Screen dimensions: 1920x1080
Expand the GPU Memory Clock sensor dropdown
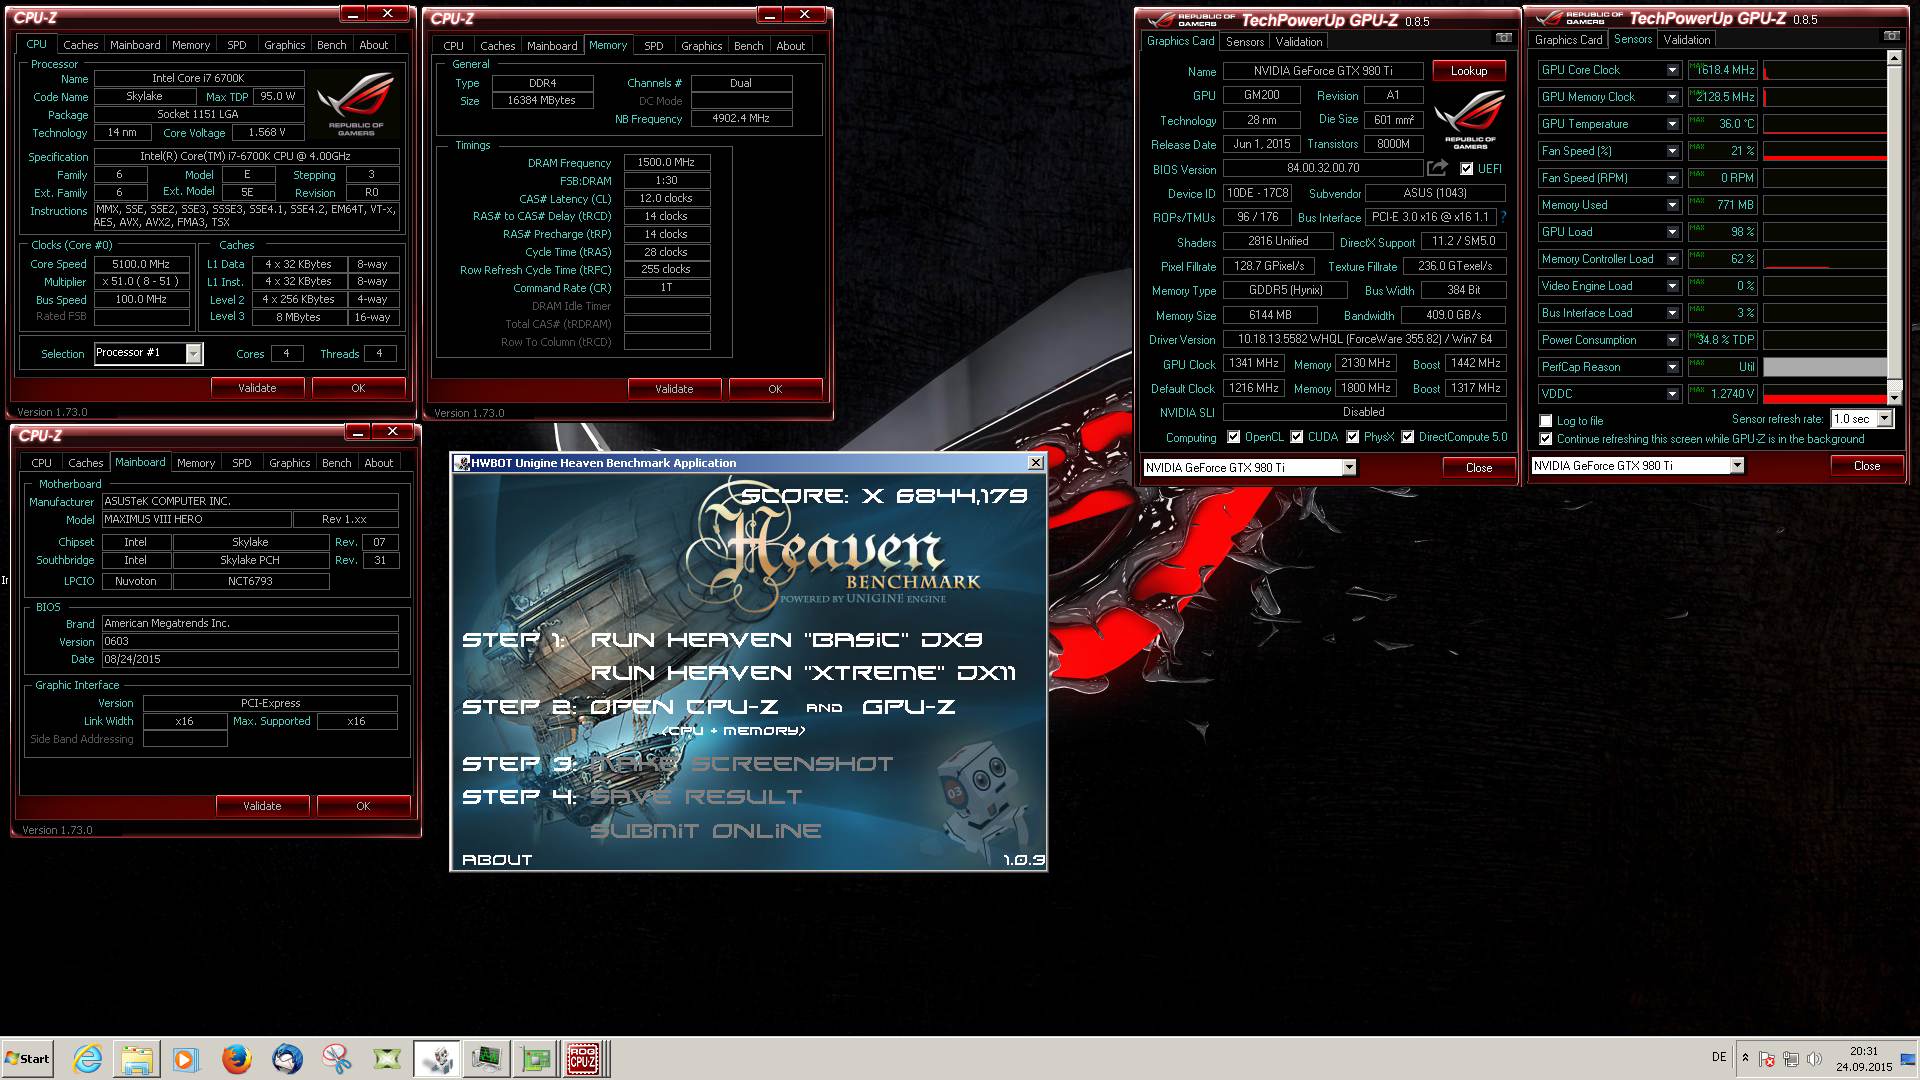[x=1672, y=97]
